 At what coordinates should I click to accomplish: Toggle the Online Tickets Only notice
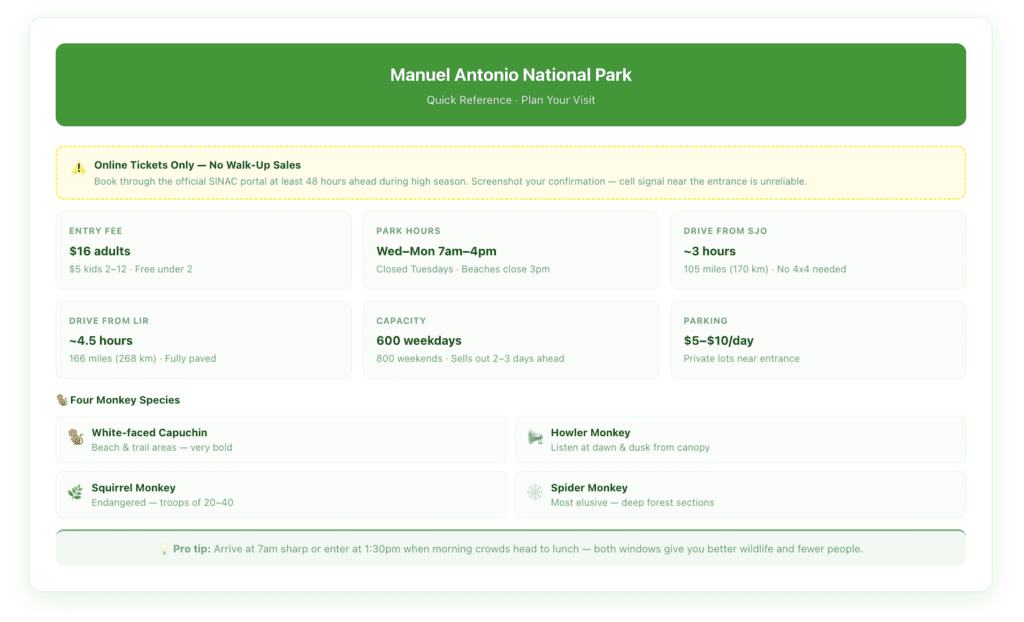511,172
